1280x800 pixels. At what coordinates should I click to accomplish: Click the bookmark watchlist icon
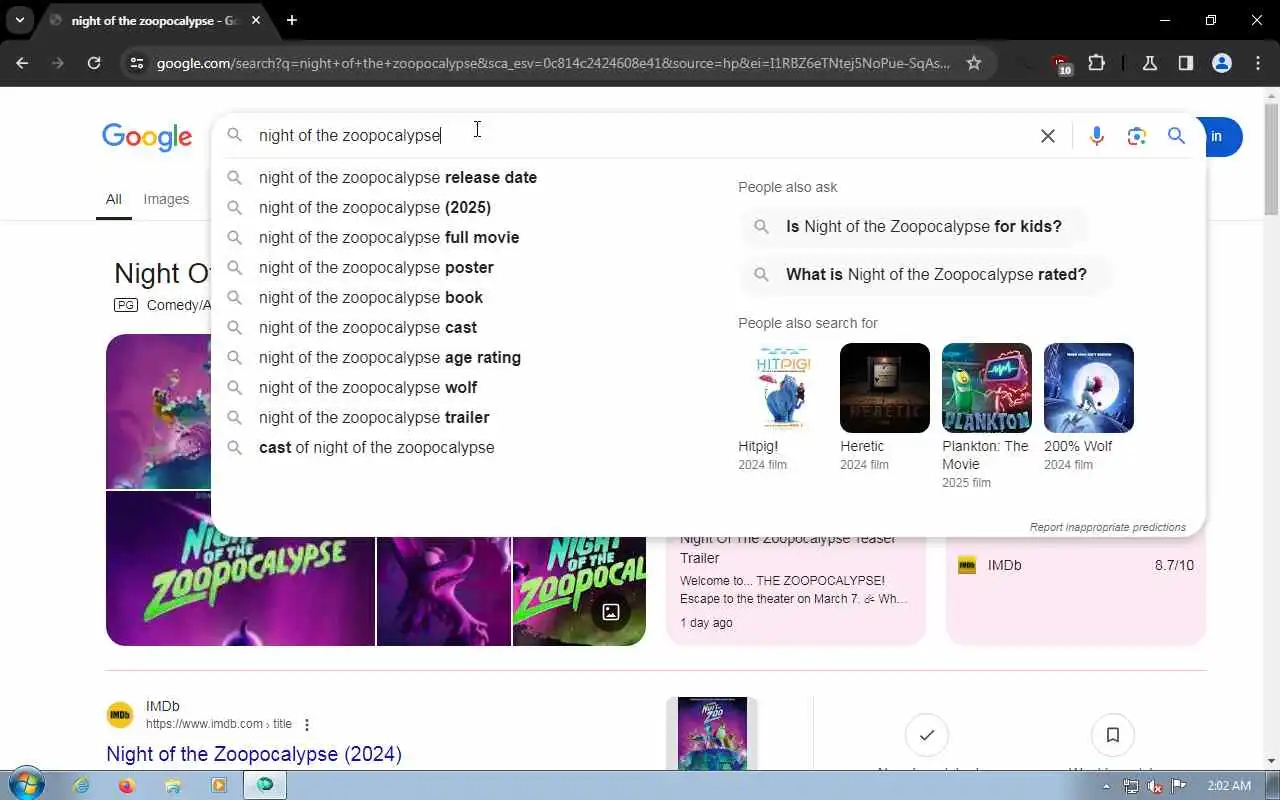[1112, 735]
